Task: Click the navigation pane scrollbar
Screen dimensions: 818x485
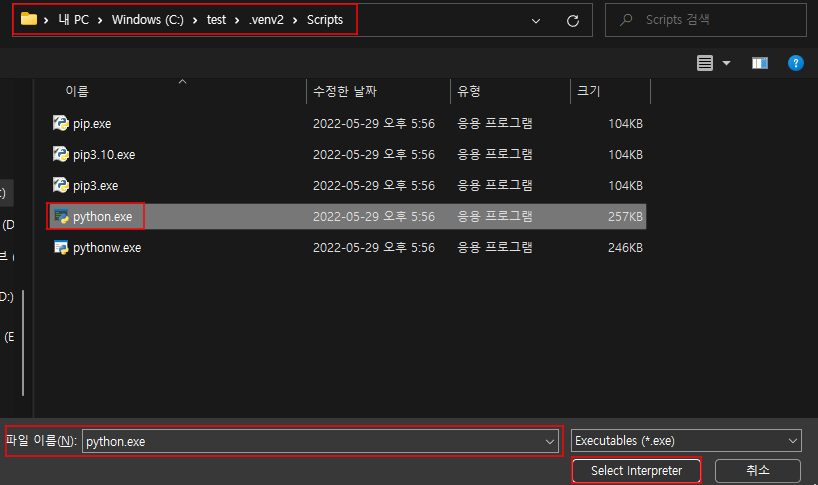Action: [x=23, y=343]
